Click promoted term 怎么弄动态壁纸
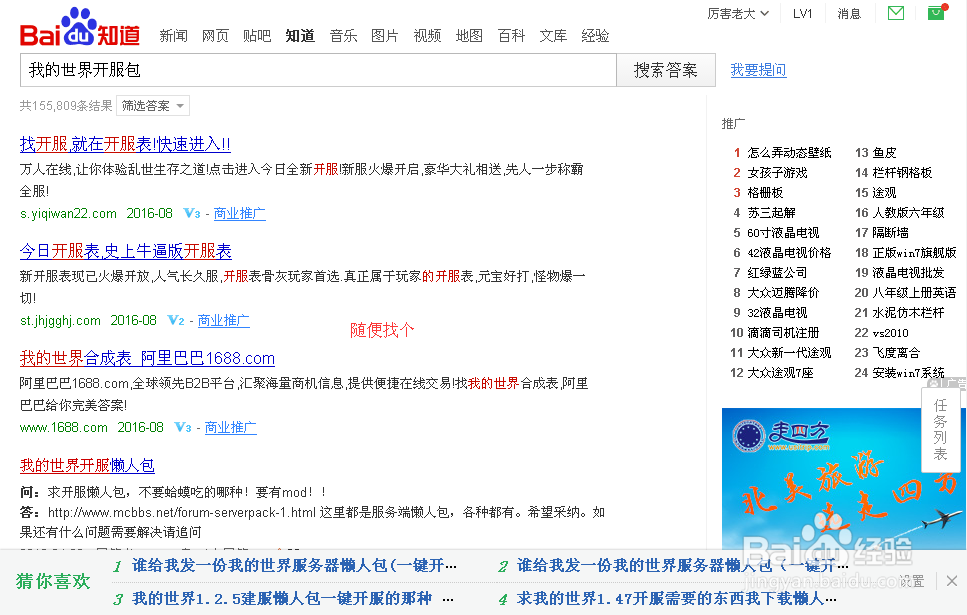 (789, 152)
